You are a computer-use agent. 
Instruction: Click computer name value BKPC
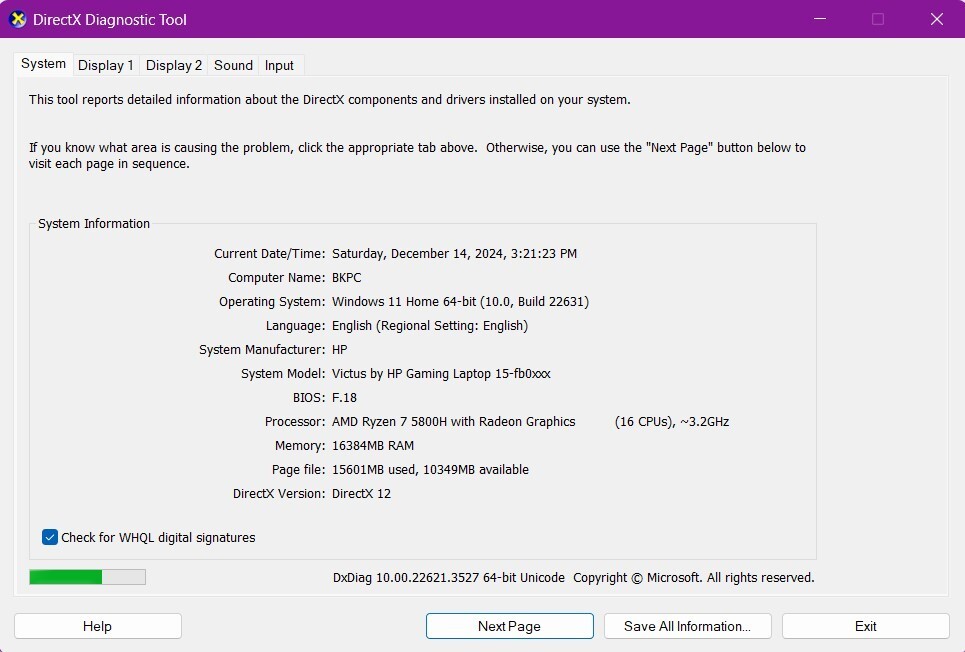click(x=346, y=278)
